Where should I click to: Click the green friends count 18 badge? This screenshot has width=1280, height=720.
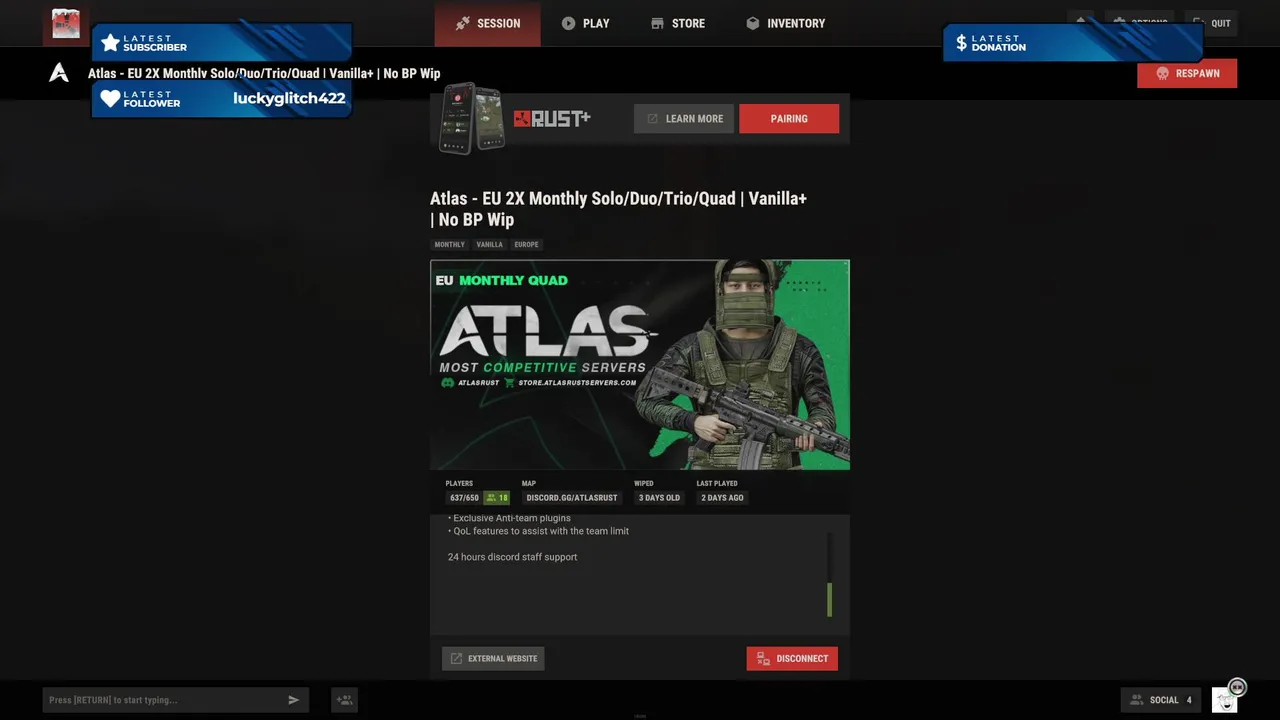[497, 498]
